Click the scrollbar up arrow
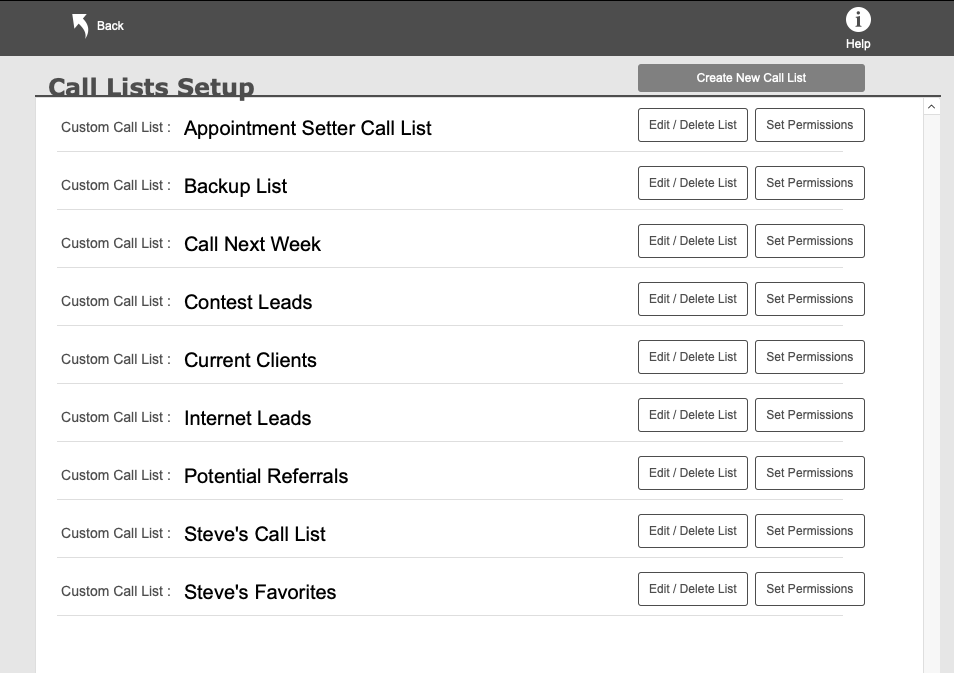 tap(931, 106)
